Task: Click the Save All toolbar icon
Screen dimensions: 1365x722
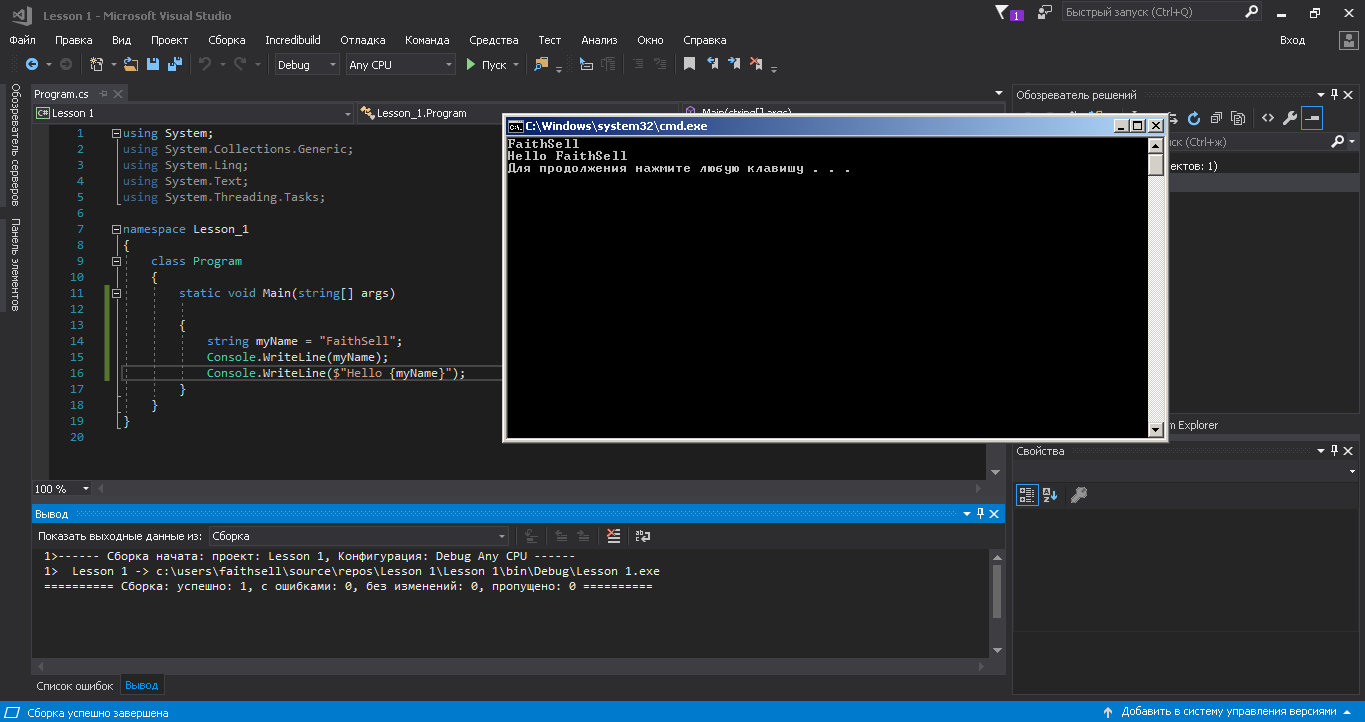Action: 174,64
